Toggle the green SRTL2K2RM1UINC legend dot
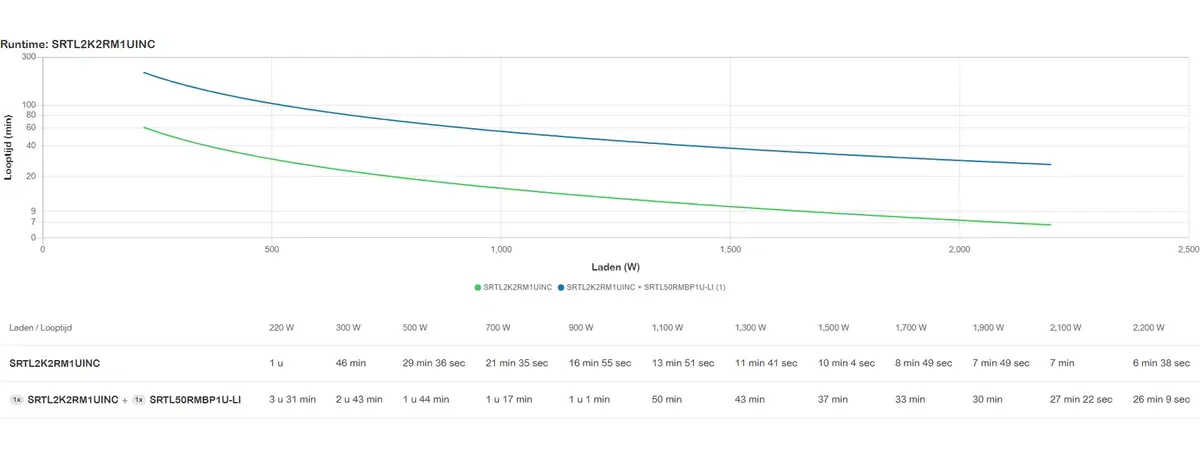1200x459 pixels. [478, 288]
